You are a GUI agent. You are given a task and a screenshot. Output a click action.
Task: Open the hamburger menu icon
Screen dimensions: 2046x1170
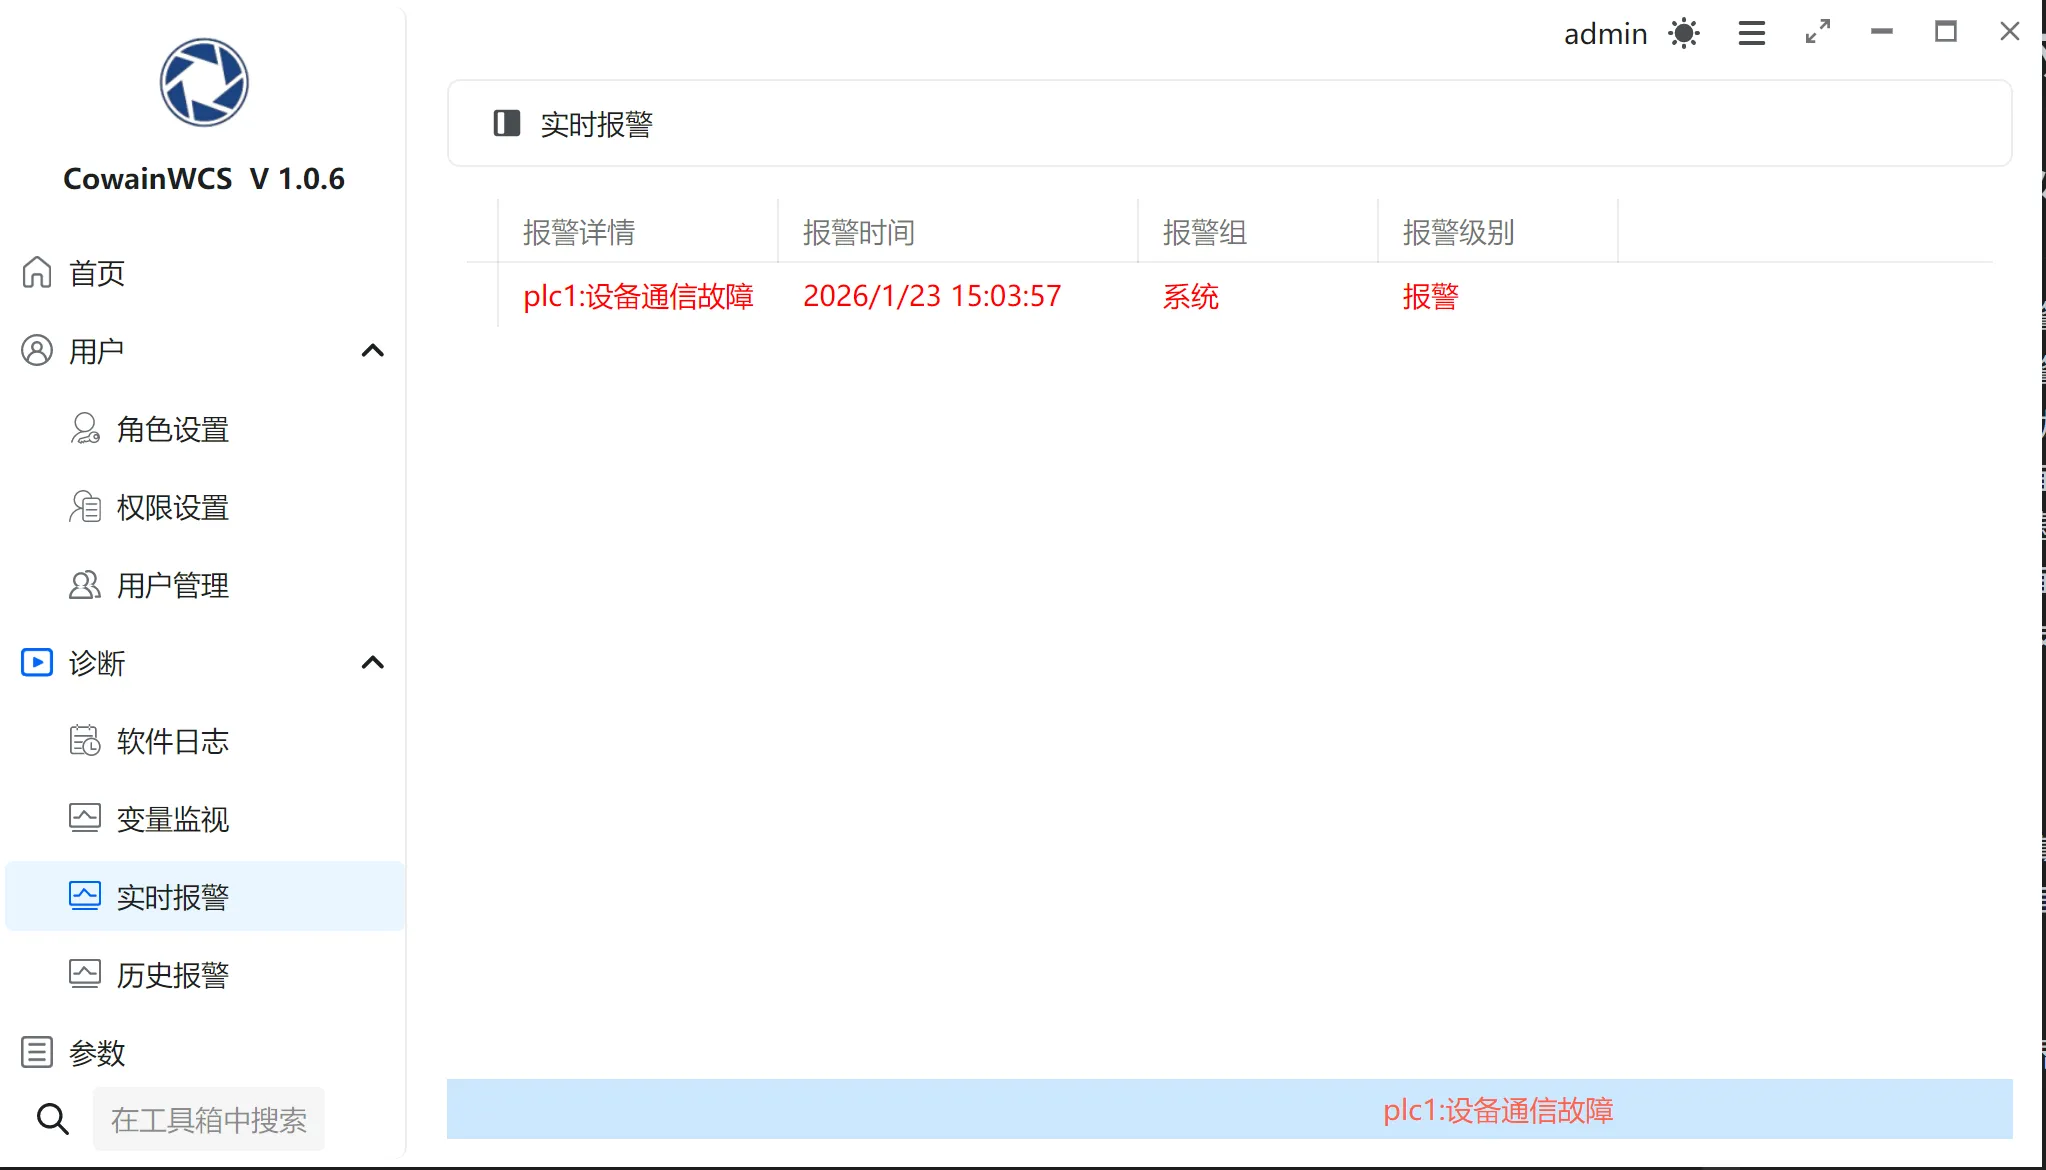(1751, 33)
